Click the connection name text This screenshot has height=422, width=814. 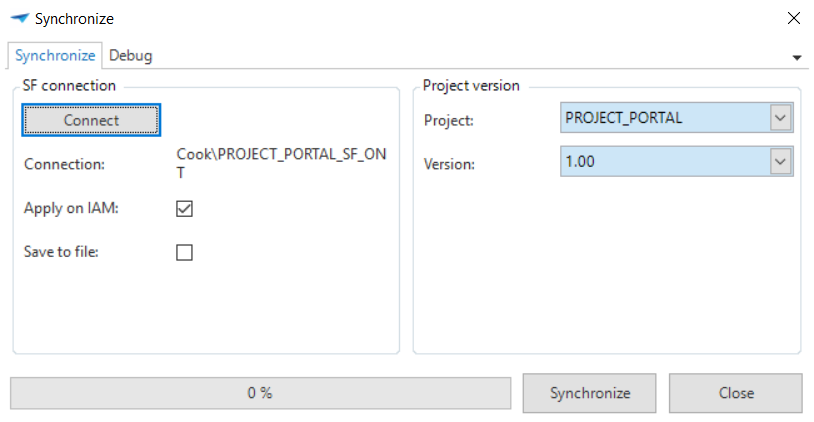(281, 163)
